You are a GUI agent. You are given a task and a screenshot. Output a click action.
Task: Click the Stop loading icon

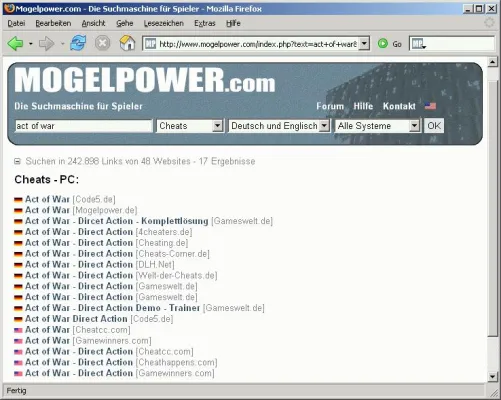103,43
